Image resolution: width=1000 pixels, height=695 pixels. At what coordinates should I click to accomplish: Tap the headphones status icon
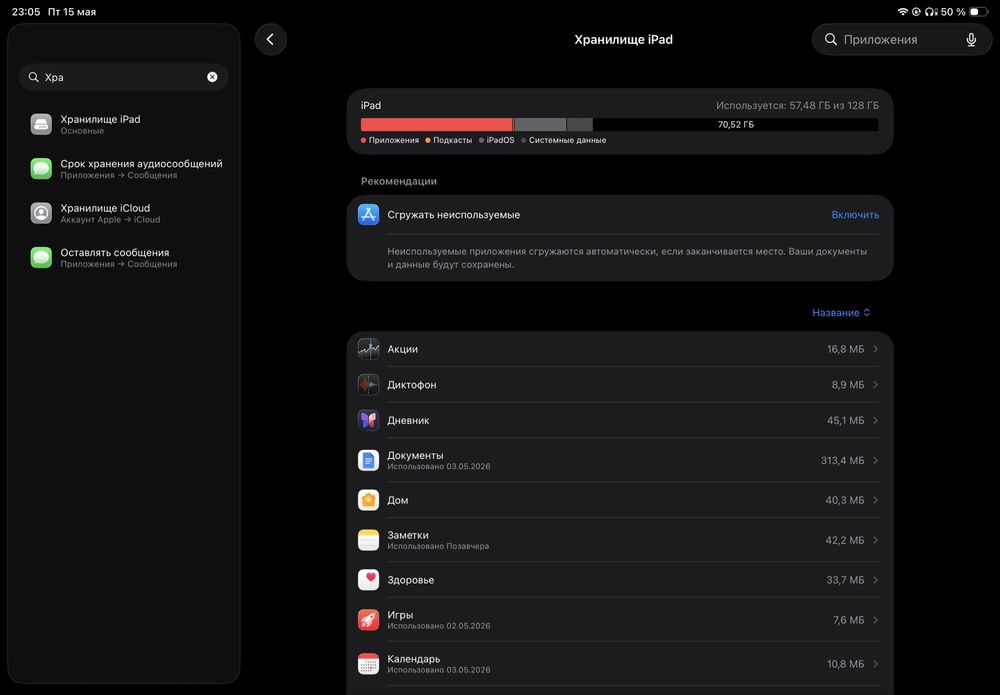(931, 11)
